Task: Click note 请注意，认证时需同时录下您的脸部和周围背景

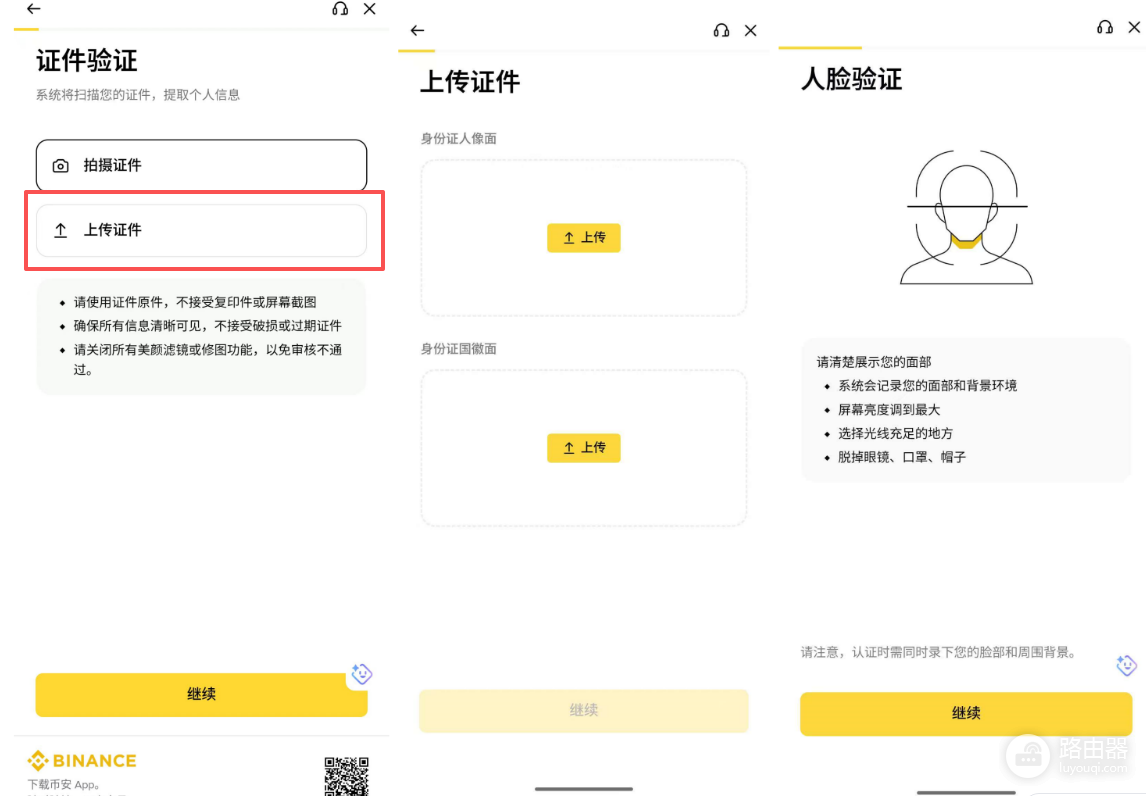Action: [939, 652]
